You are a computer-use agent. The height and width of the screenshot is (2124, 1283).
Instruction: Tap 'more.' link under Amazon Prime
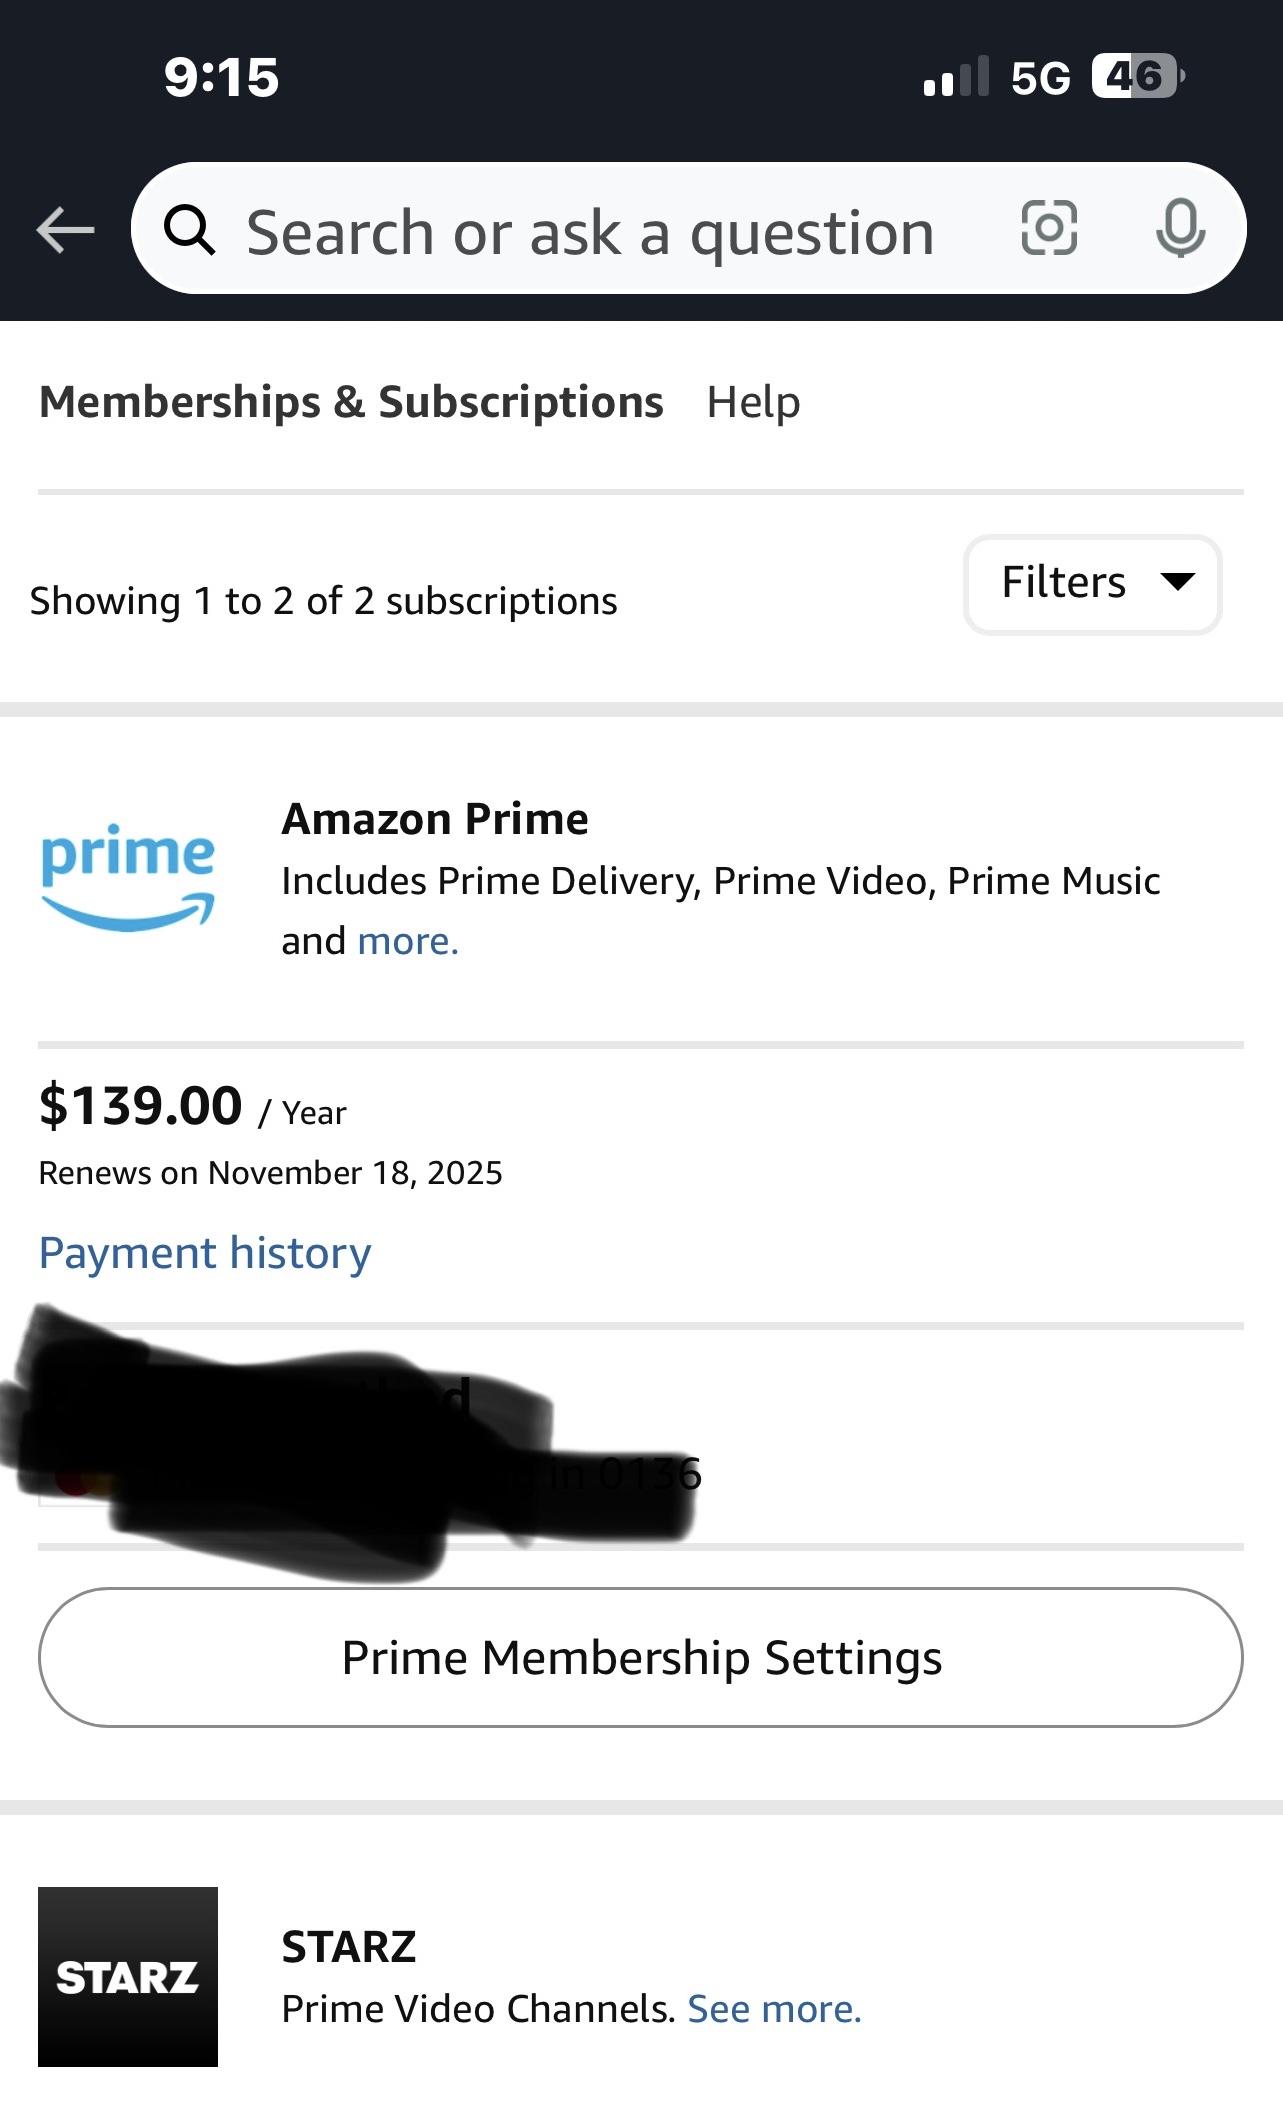(x=408, y=941)
